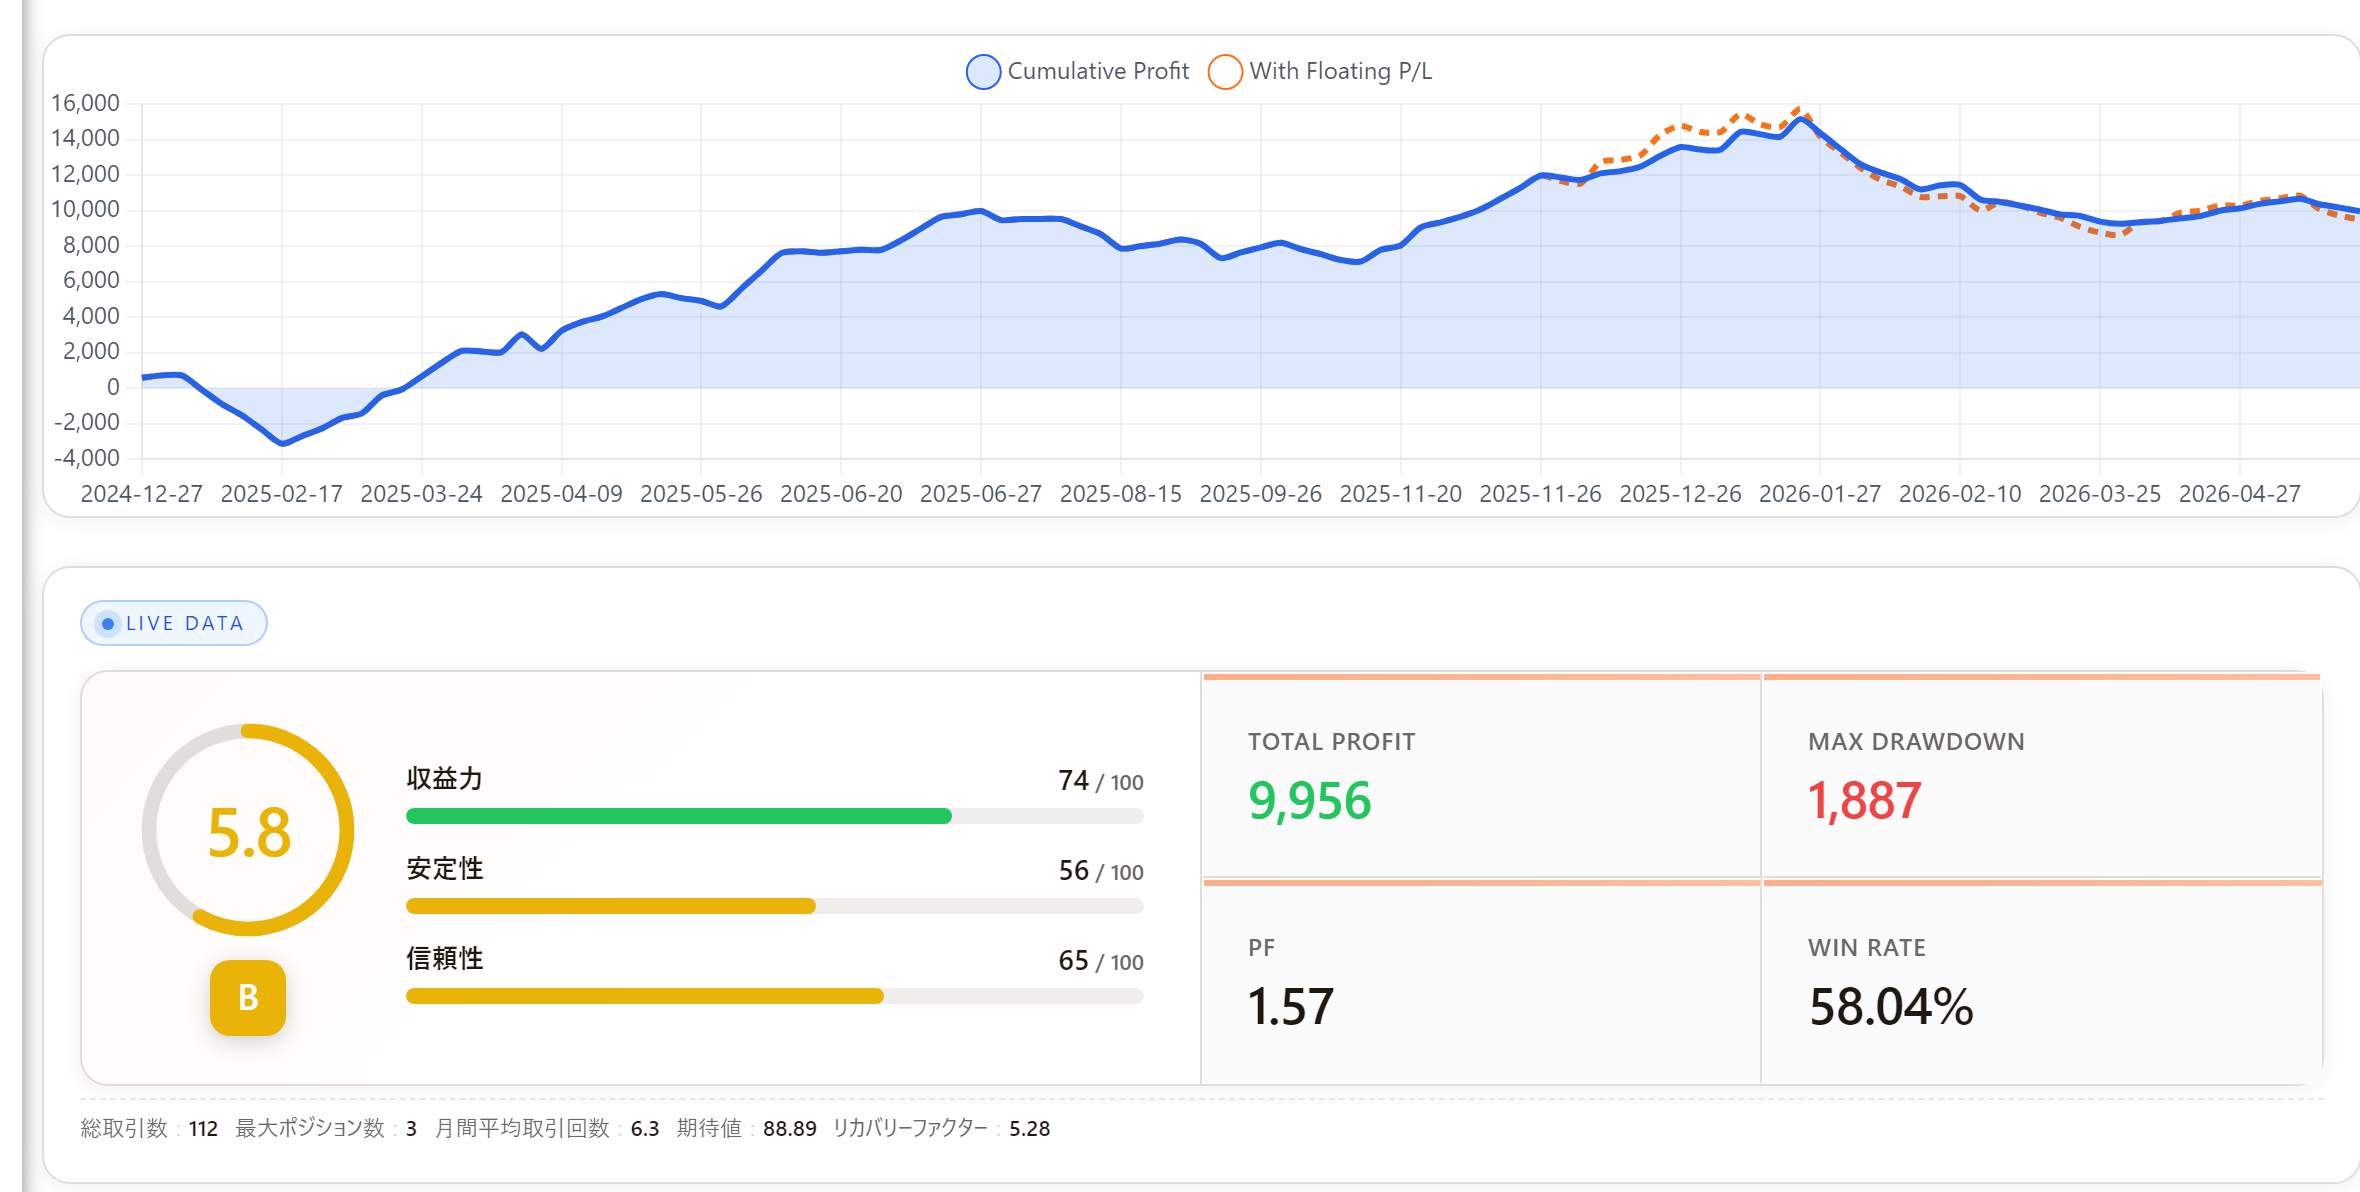2360x1192 pixels.
Task: Select the TOTAL PROFIT card
Action: (x=1481, y=777)
